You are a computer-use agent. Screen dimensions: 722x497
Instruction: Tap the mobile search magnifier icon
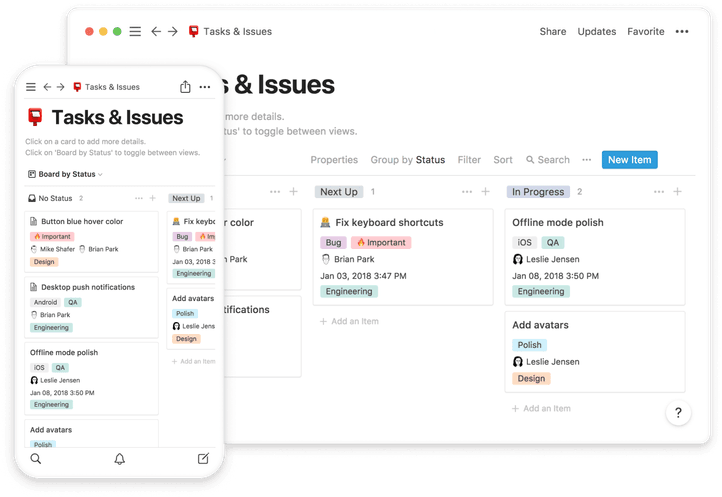coord(36,459)
